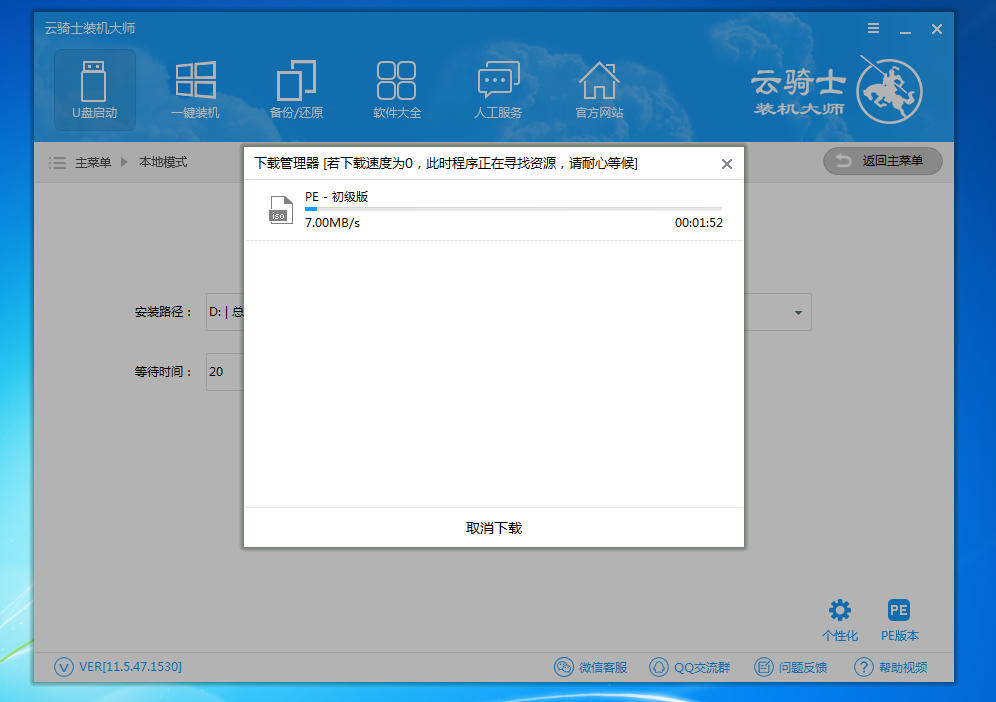Viewport: 996px width, 702px height.
Task: Open 主菜单 breadcrumb
Action: click(x=93, y=163)
